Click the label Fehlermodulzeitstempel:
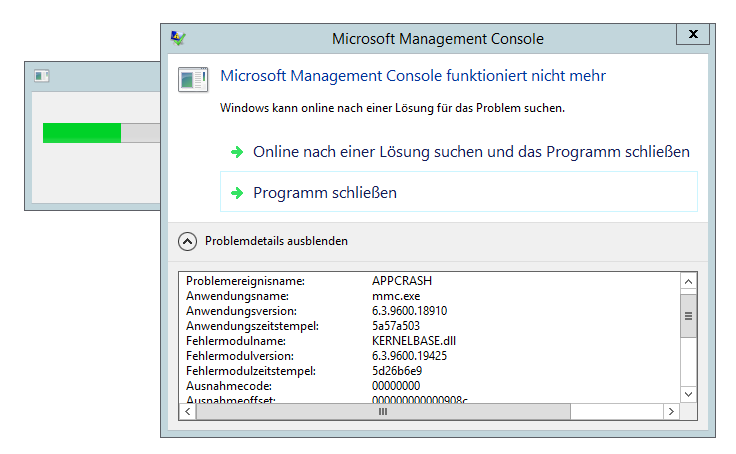The image size is (736, 454). tap(251, 371)
